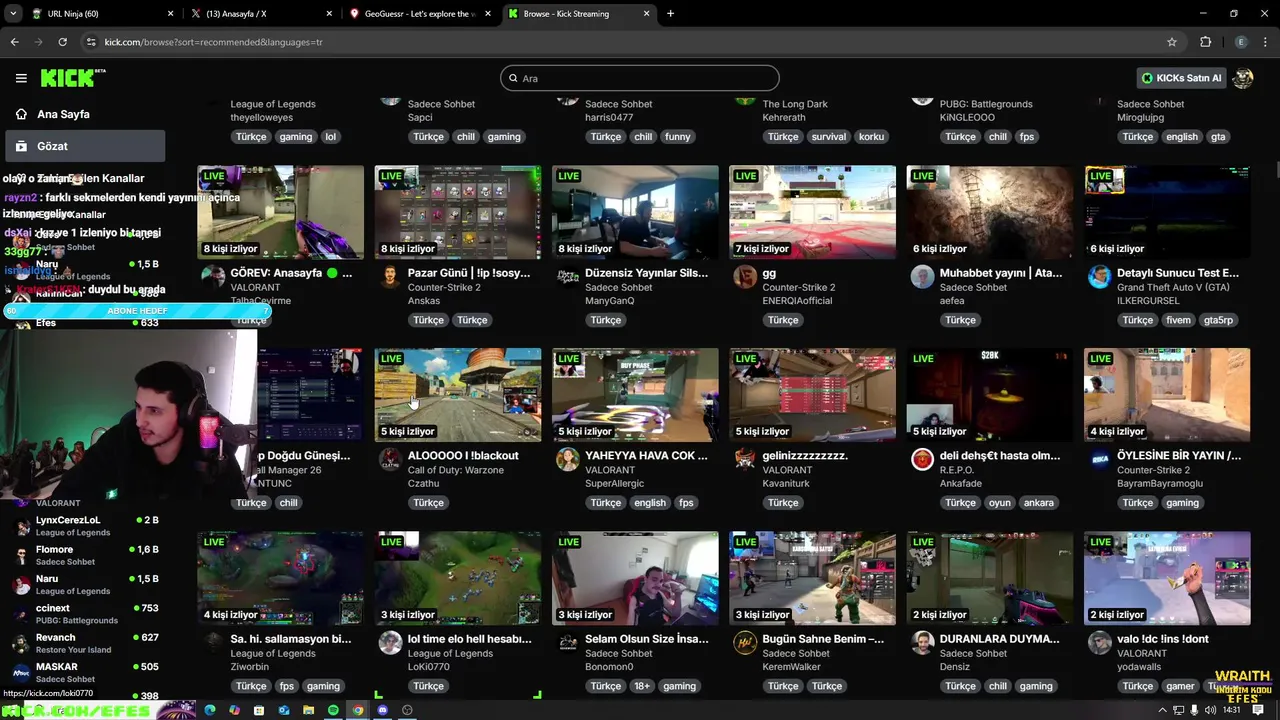Click ENERQIAofficial streamer avatar
Screen dimensions: 1280x720
(x=745, y=277)
